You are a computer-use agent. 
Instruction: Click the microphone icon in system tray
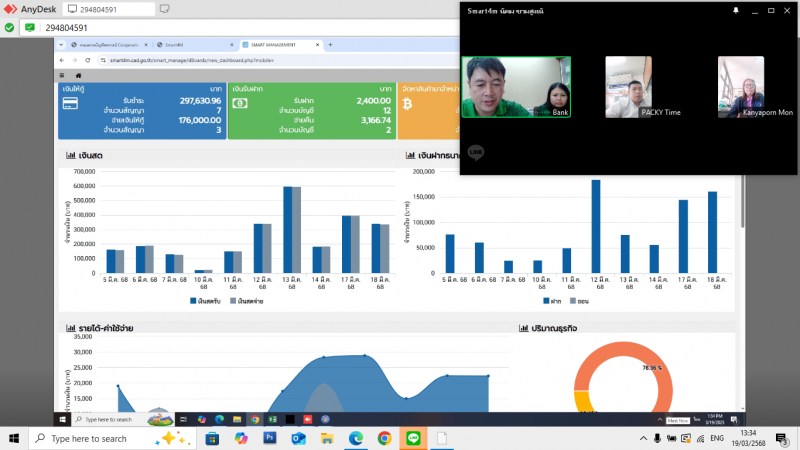click(x=657, y=438)
